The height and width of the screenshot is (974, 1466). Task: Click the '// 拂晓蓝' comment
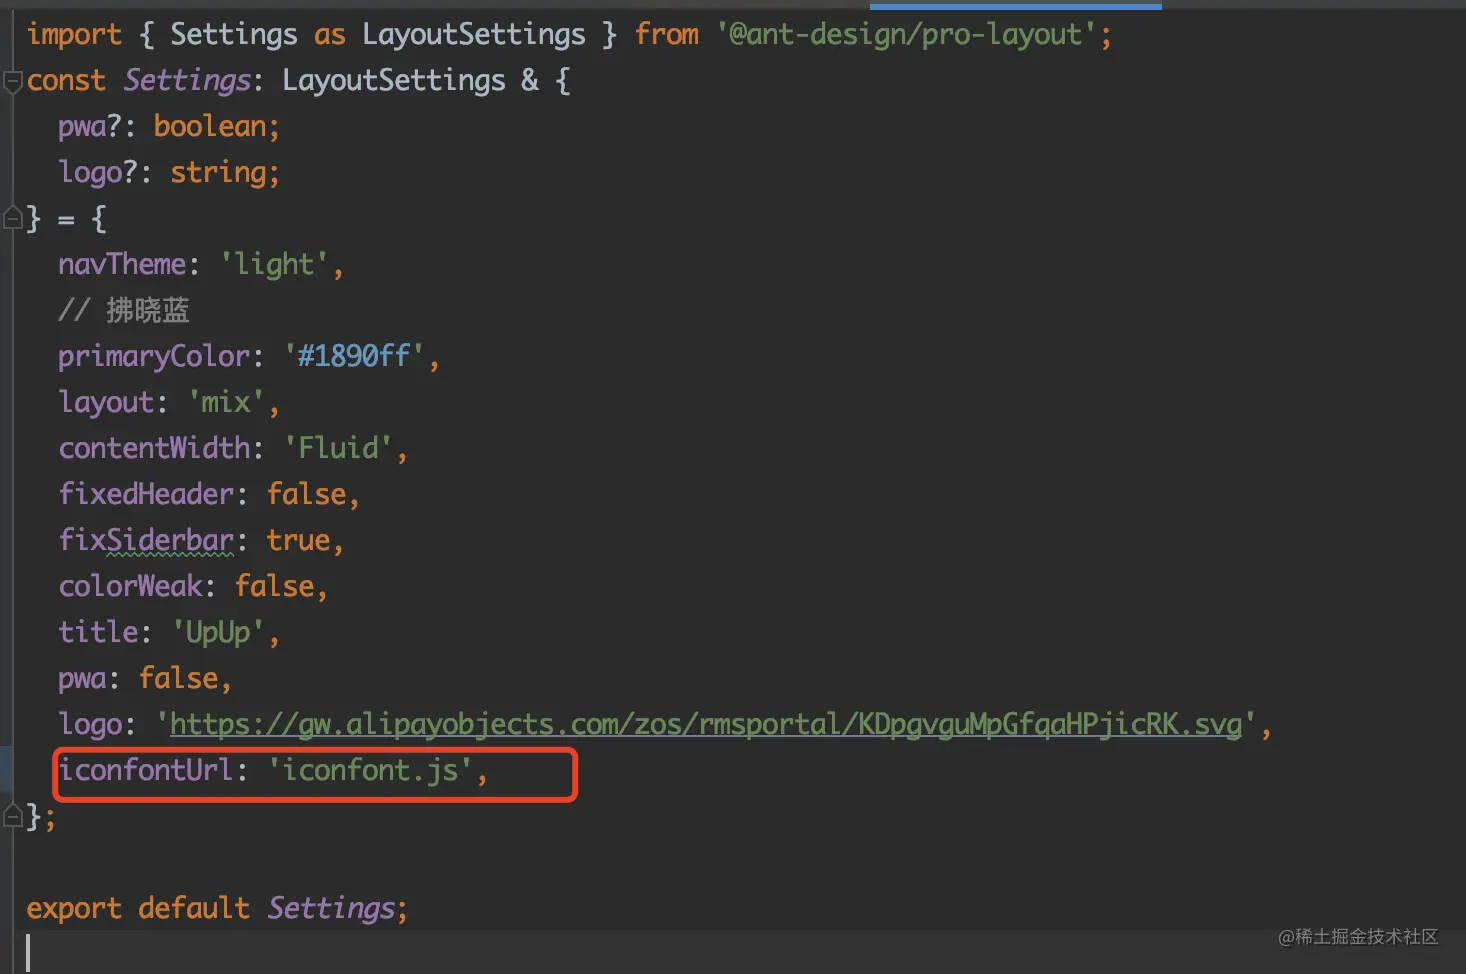tap(124, 310)
